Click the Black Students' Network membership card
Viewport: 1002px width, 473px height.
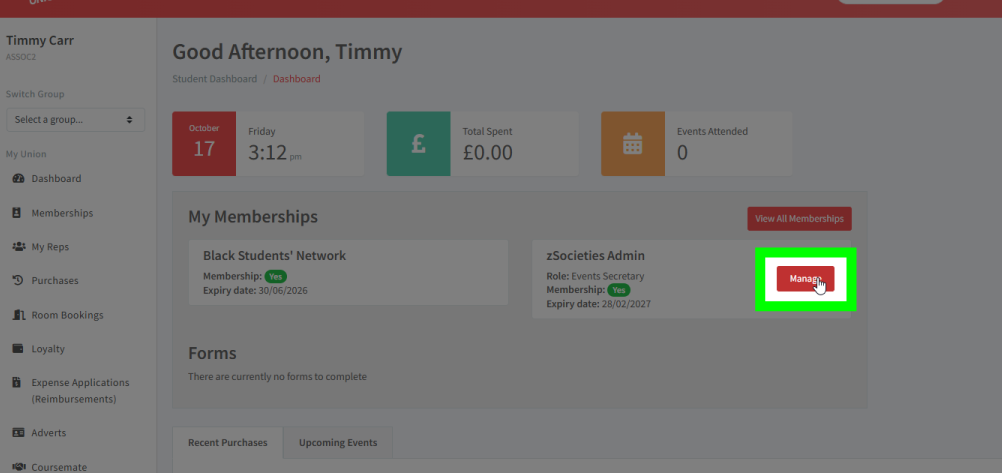(348, 272)
